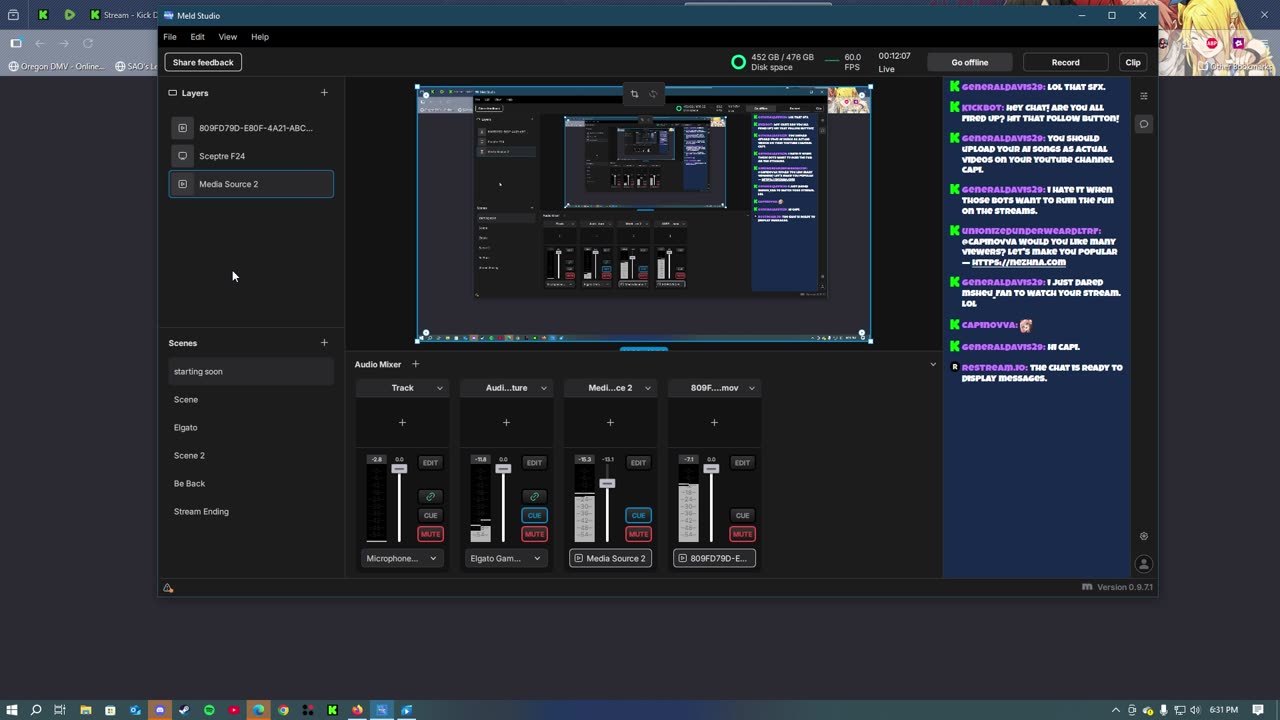Click the mezuna.com link in chat
Viewport: 1280px width, 720px height.
point(1019,262)
